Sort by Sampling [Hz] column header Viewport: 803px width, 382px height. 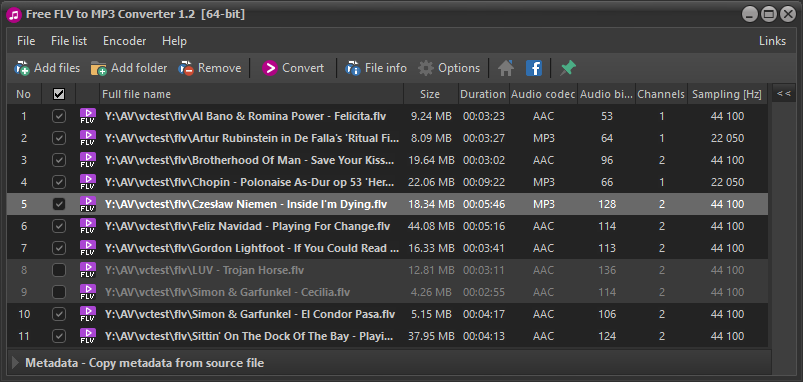[x=727, y=94]
